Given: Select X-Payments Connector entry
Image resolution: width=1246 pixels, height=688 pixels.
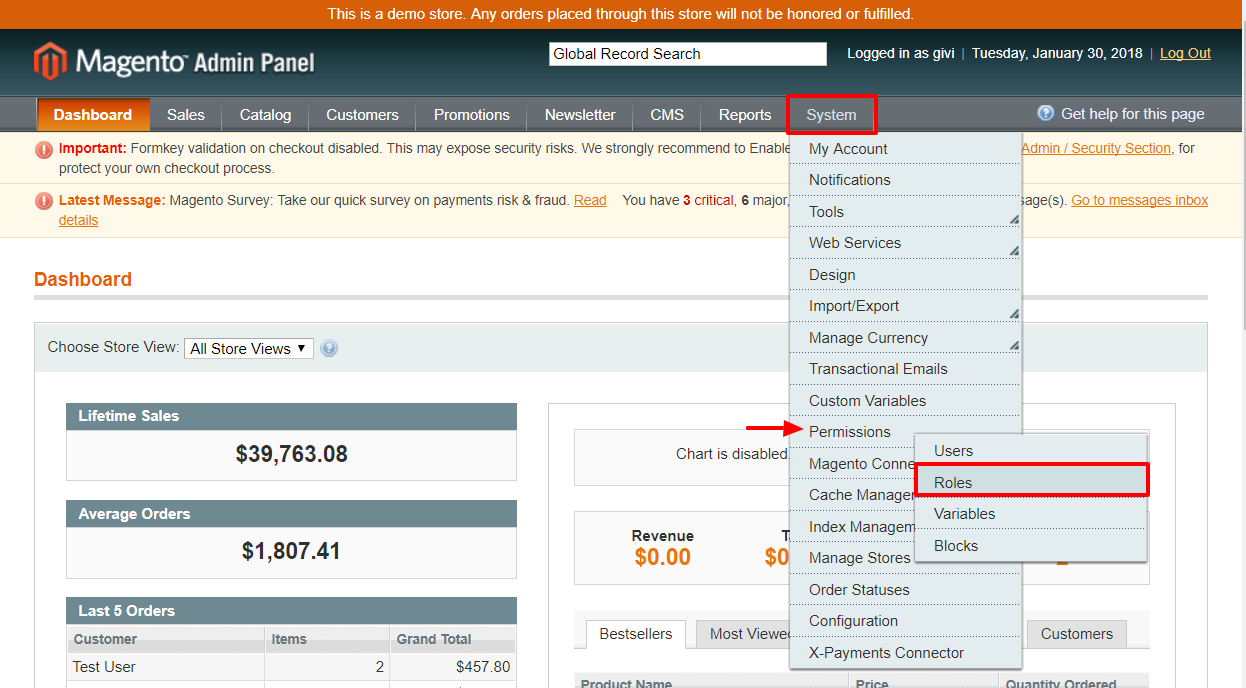Looking at the screenshot, I should pos(905,653).
